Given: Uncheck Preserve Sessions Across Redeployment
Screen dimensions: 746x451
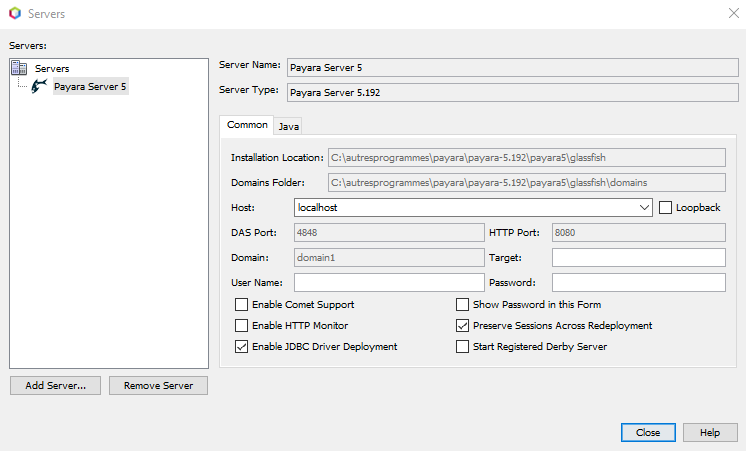Looking at the screenshot, I should pos(462,325).
